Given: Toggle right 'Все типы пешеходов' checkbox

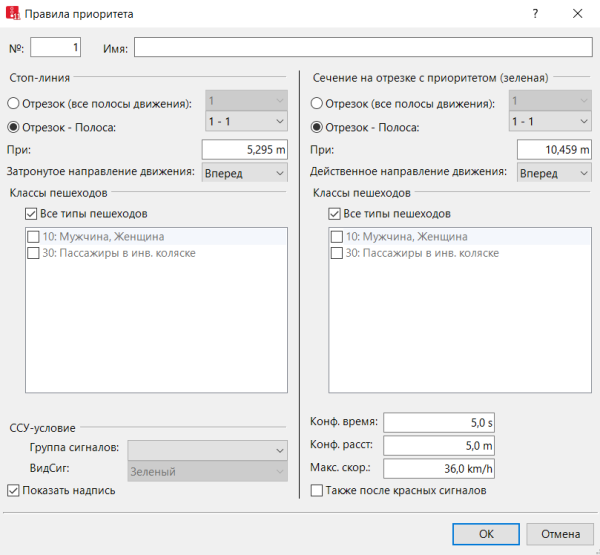Looking at the screenshot, I should (335, 214).
